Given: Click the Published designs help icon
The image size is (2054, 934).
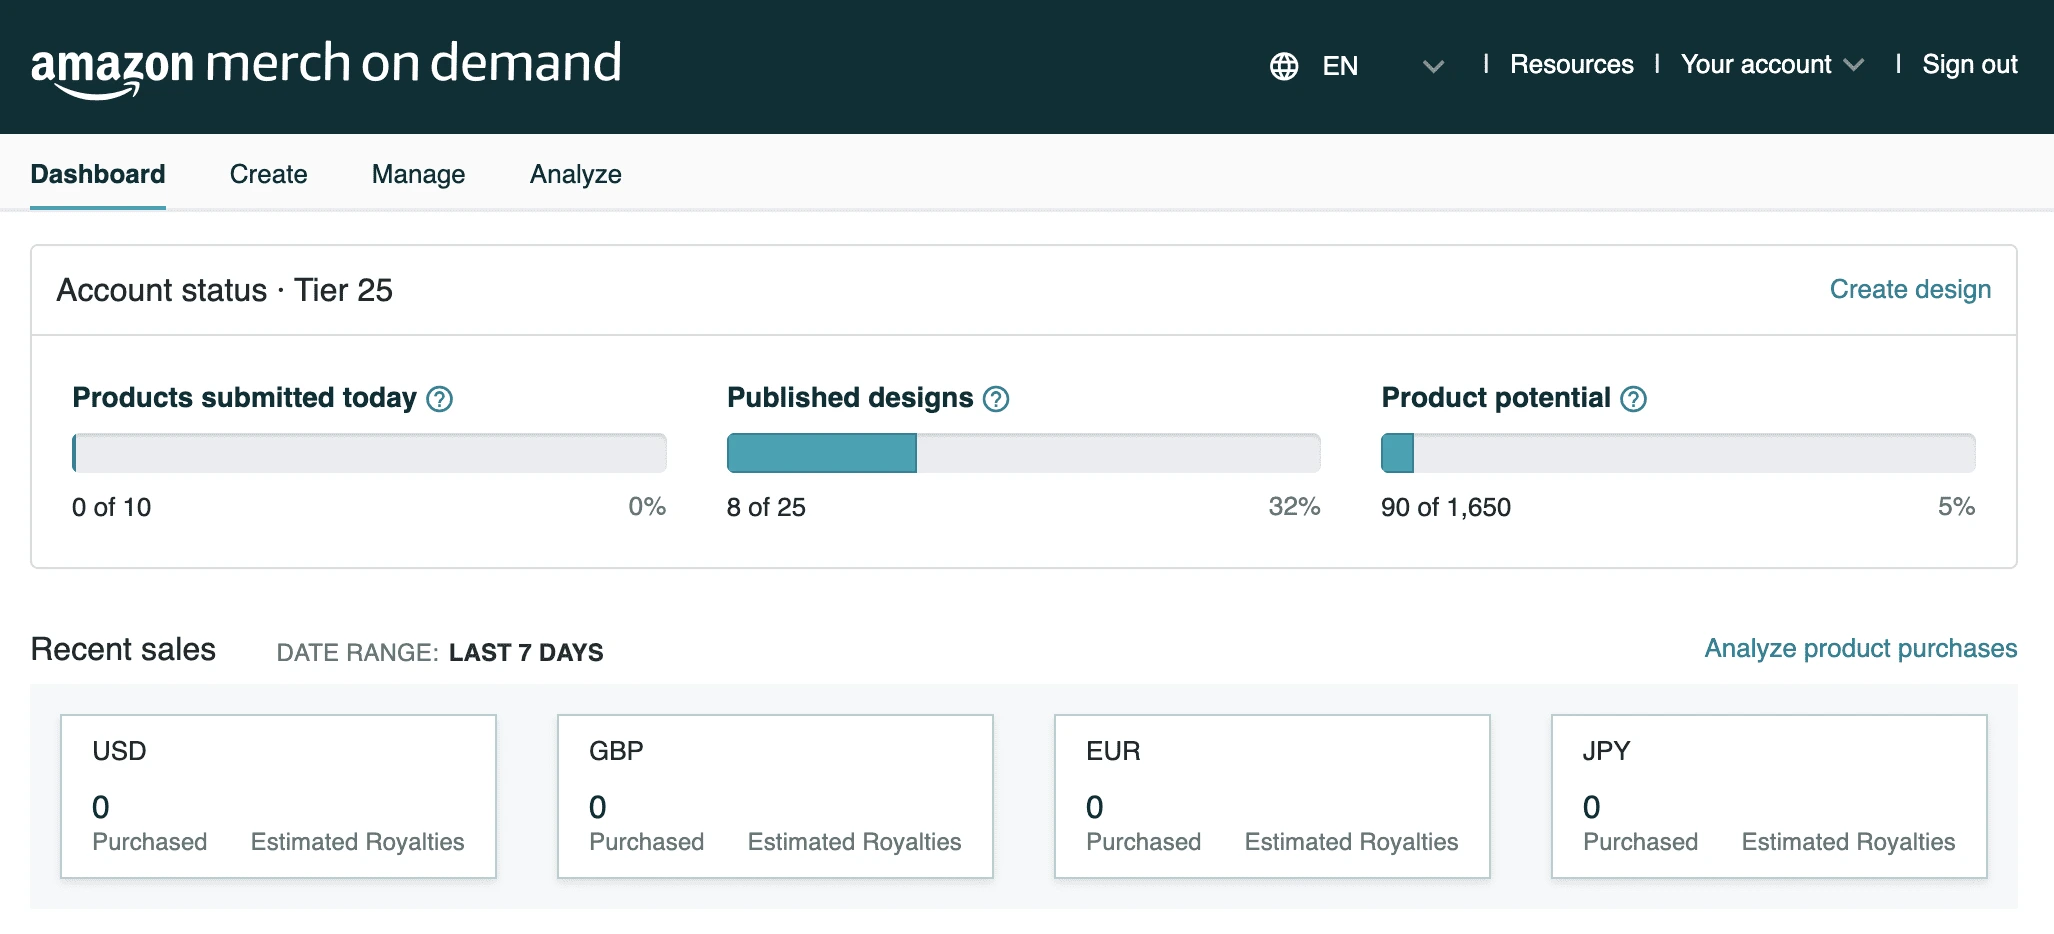Looking at the screenshot, I should click(x=995, y=399).
